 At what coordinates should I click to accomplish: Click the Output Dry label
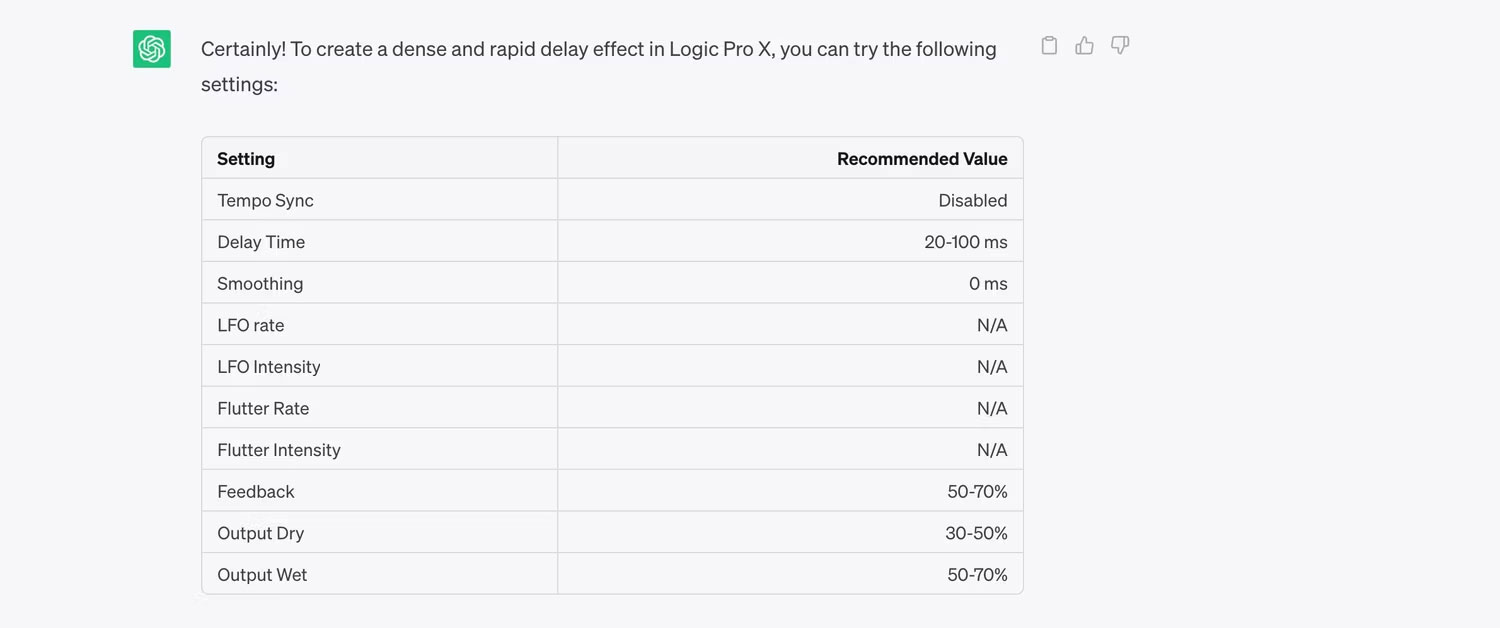[260, 533]
